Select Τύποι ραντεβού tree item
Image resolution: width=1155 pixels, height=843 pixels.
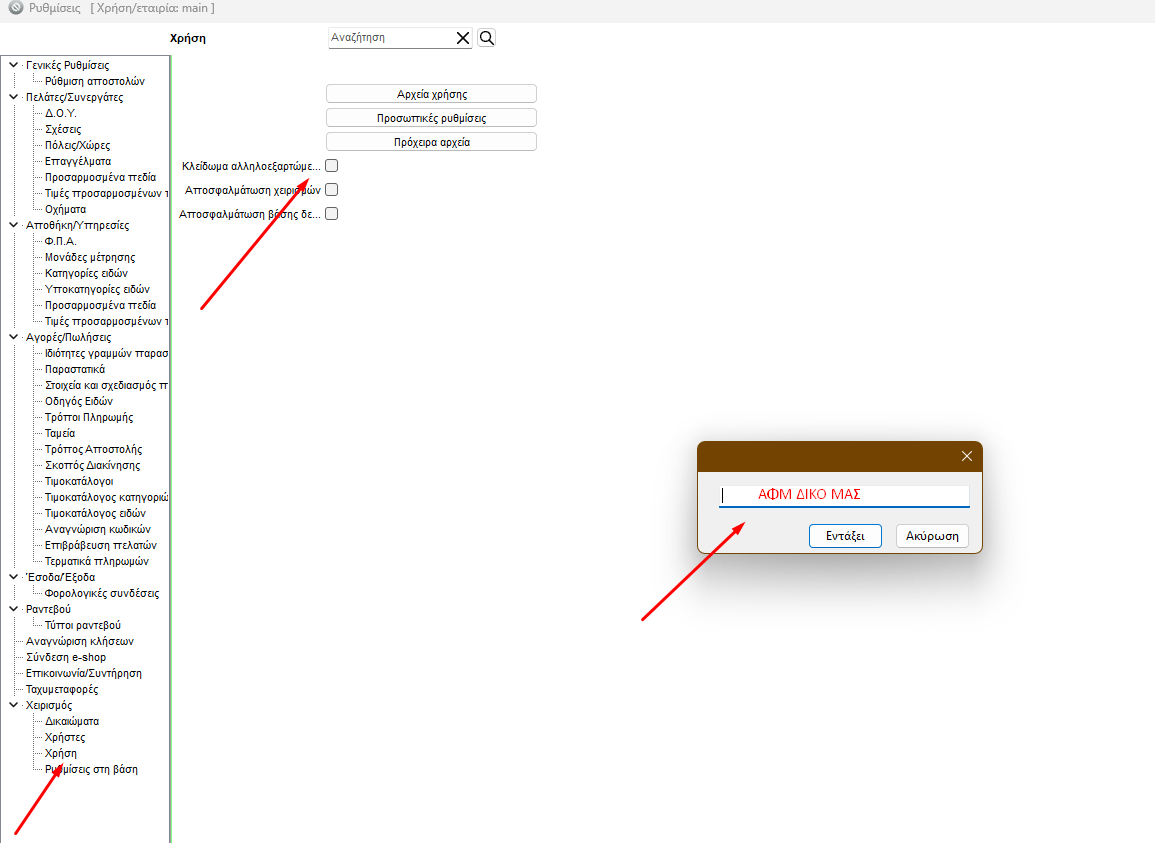82,625
